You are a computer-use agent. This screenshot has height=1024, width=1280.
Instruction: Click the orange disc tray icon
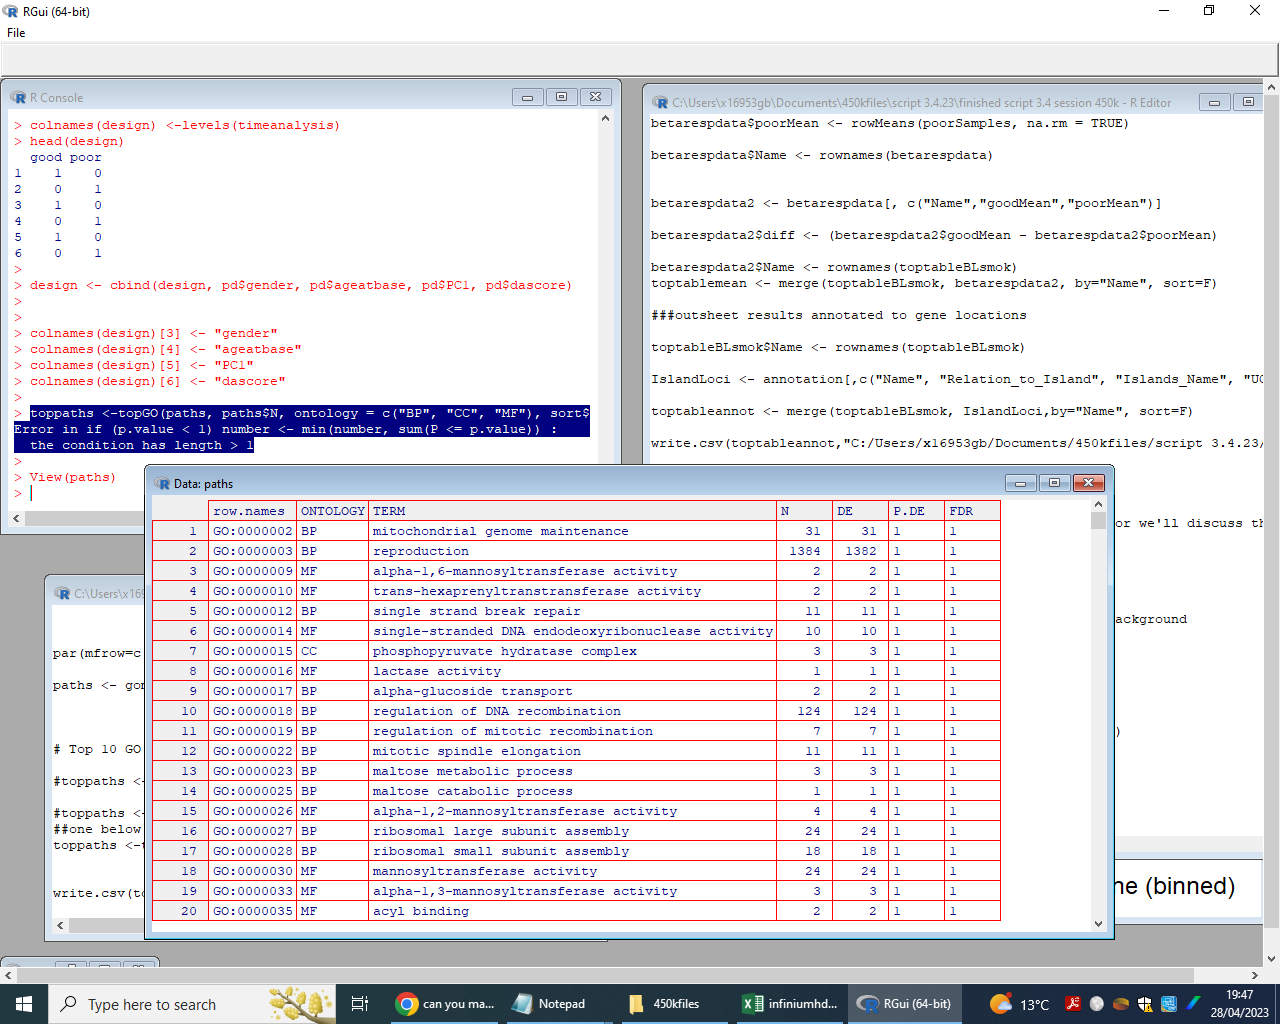tap(1121, 1004)
